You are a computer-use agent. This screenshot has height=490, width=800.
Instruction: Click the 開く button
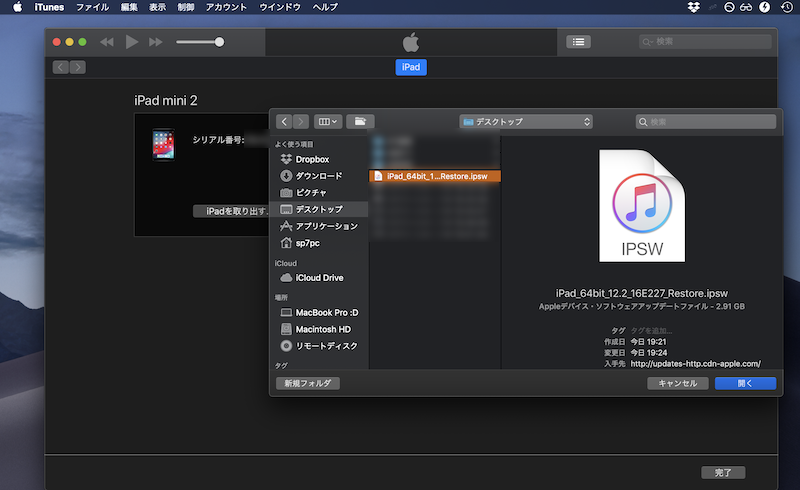point(745,383)
